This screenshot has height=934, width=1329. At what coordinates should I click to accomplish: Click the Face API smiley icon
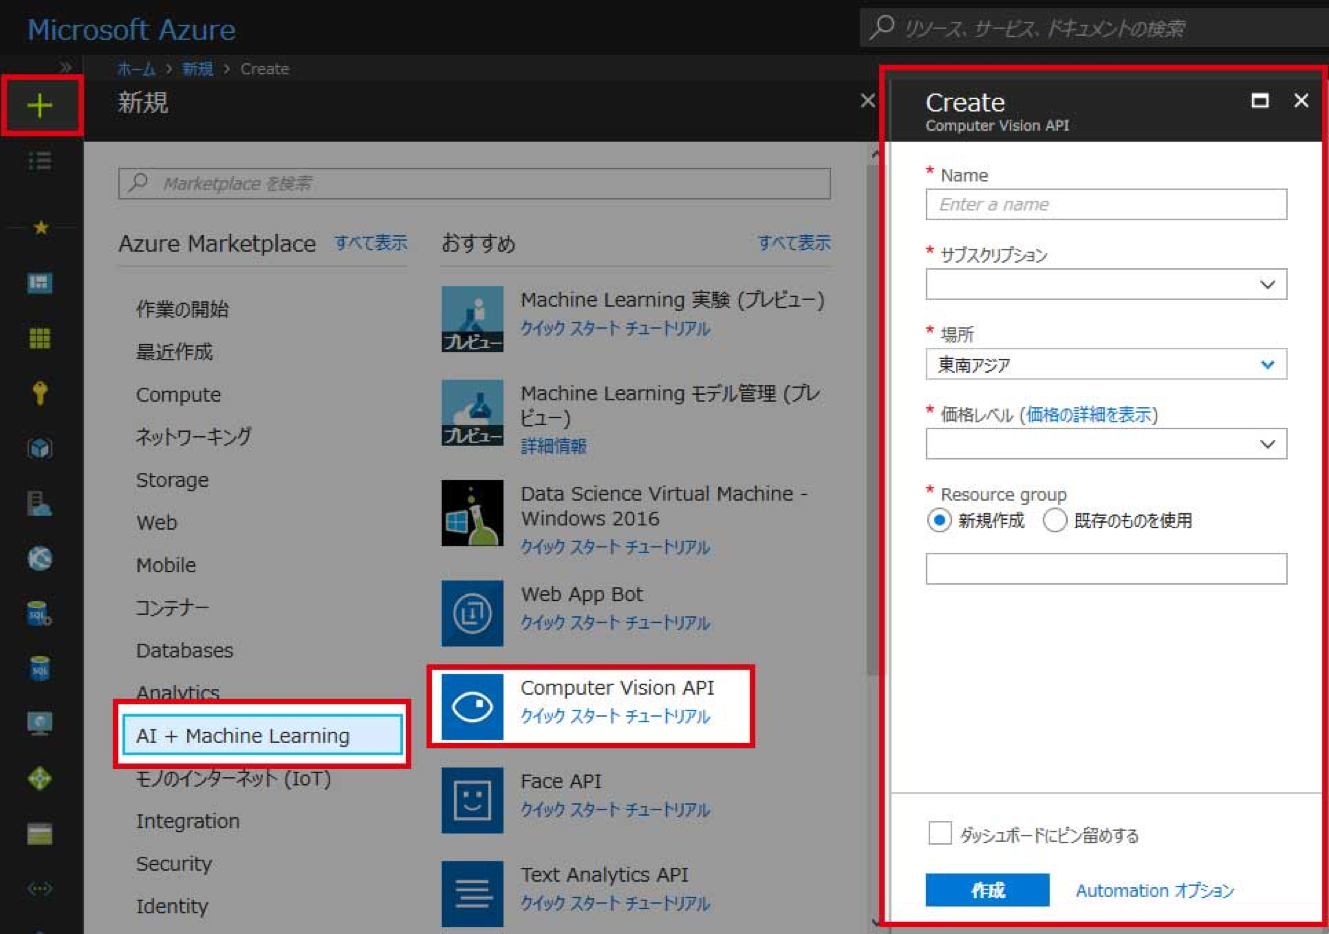point(472,800)
